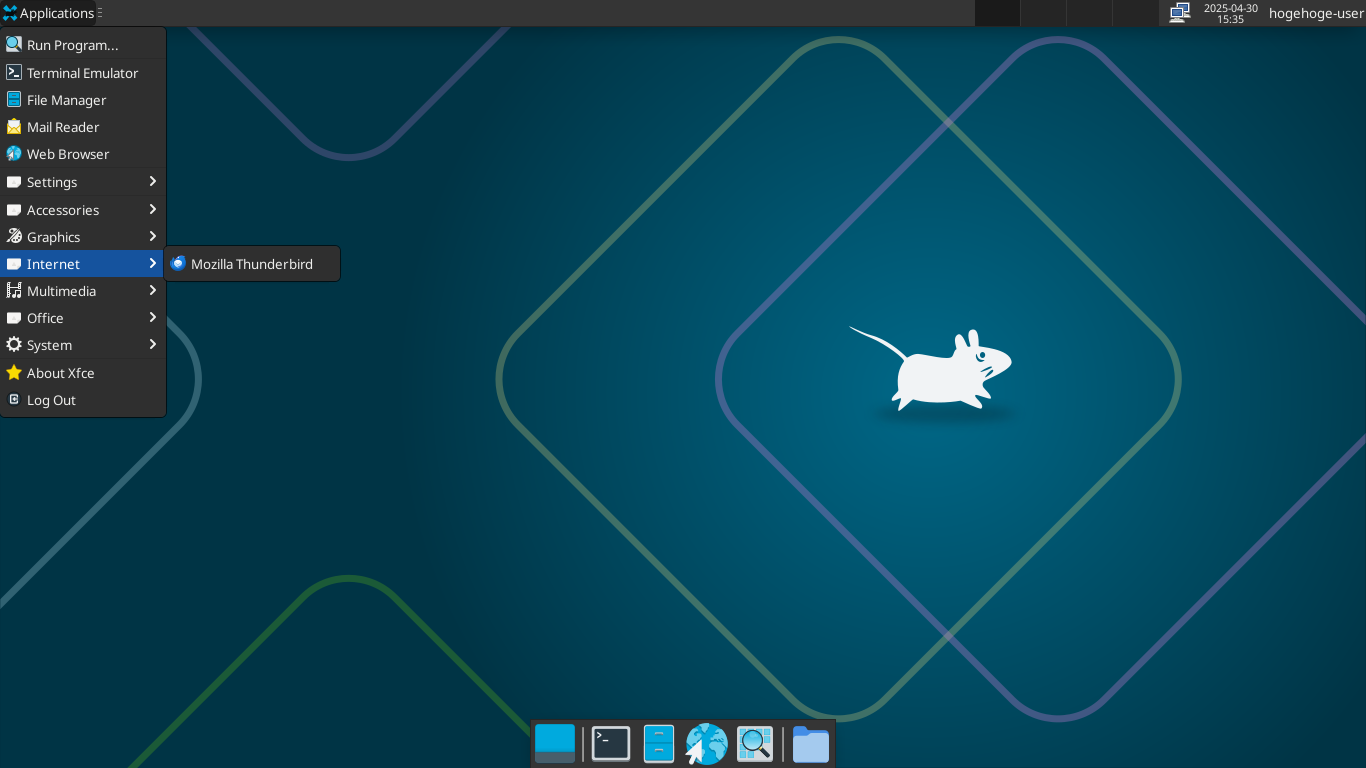Expand the Multimedia submenu arrow
This screenshot has height=768, width=1366.
[153, 290]
